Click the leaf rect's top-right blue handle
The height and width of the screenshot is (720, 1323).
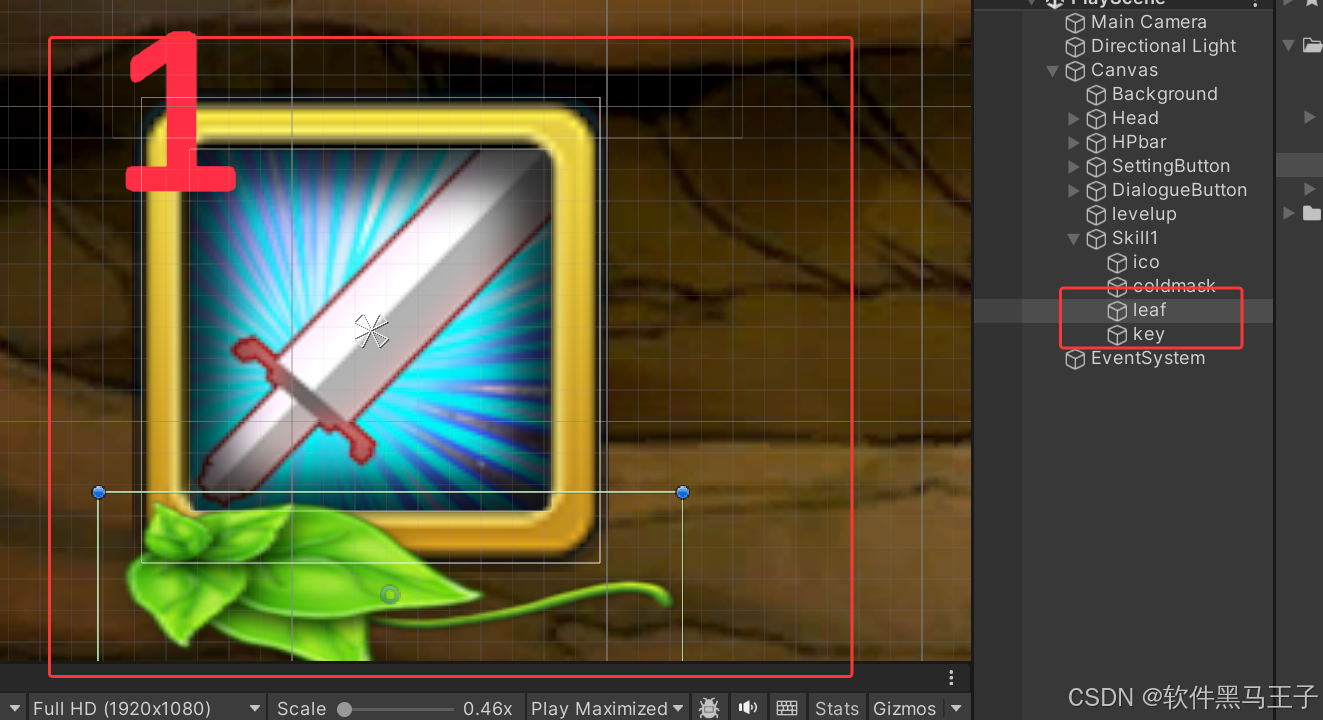[x=682, y=492]
